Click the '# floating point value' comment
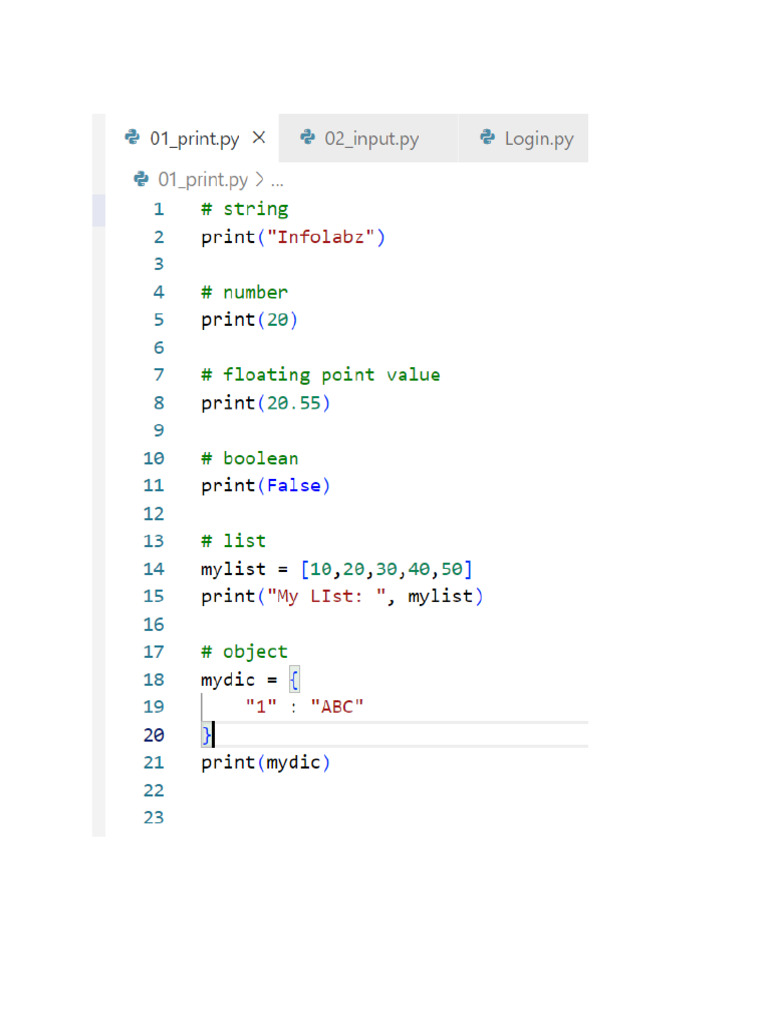This screenshot has height=1024, width=768. coord(321,375)
